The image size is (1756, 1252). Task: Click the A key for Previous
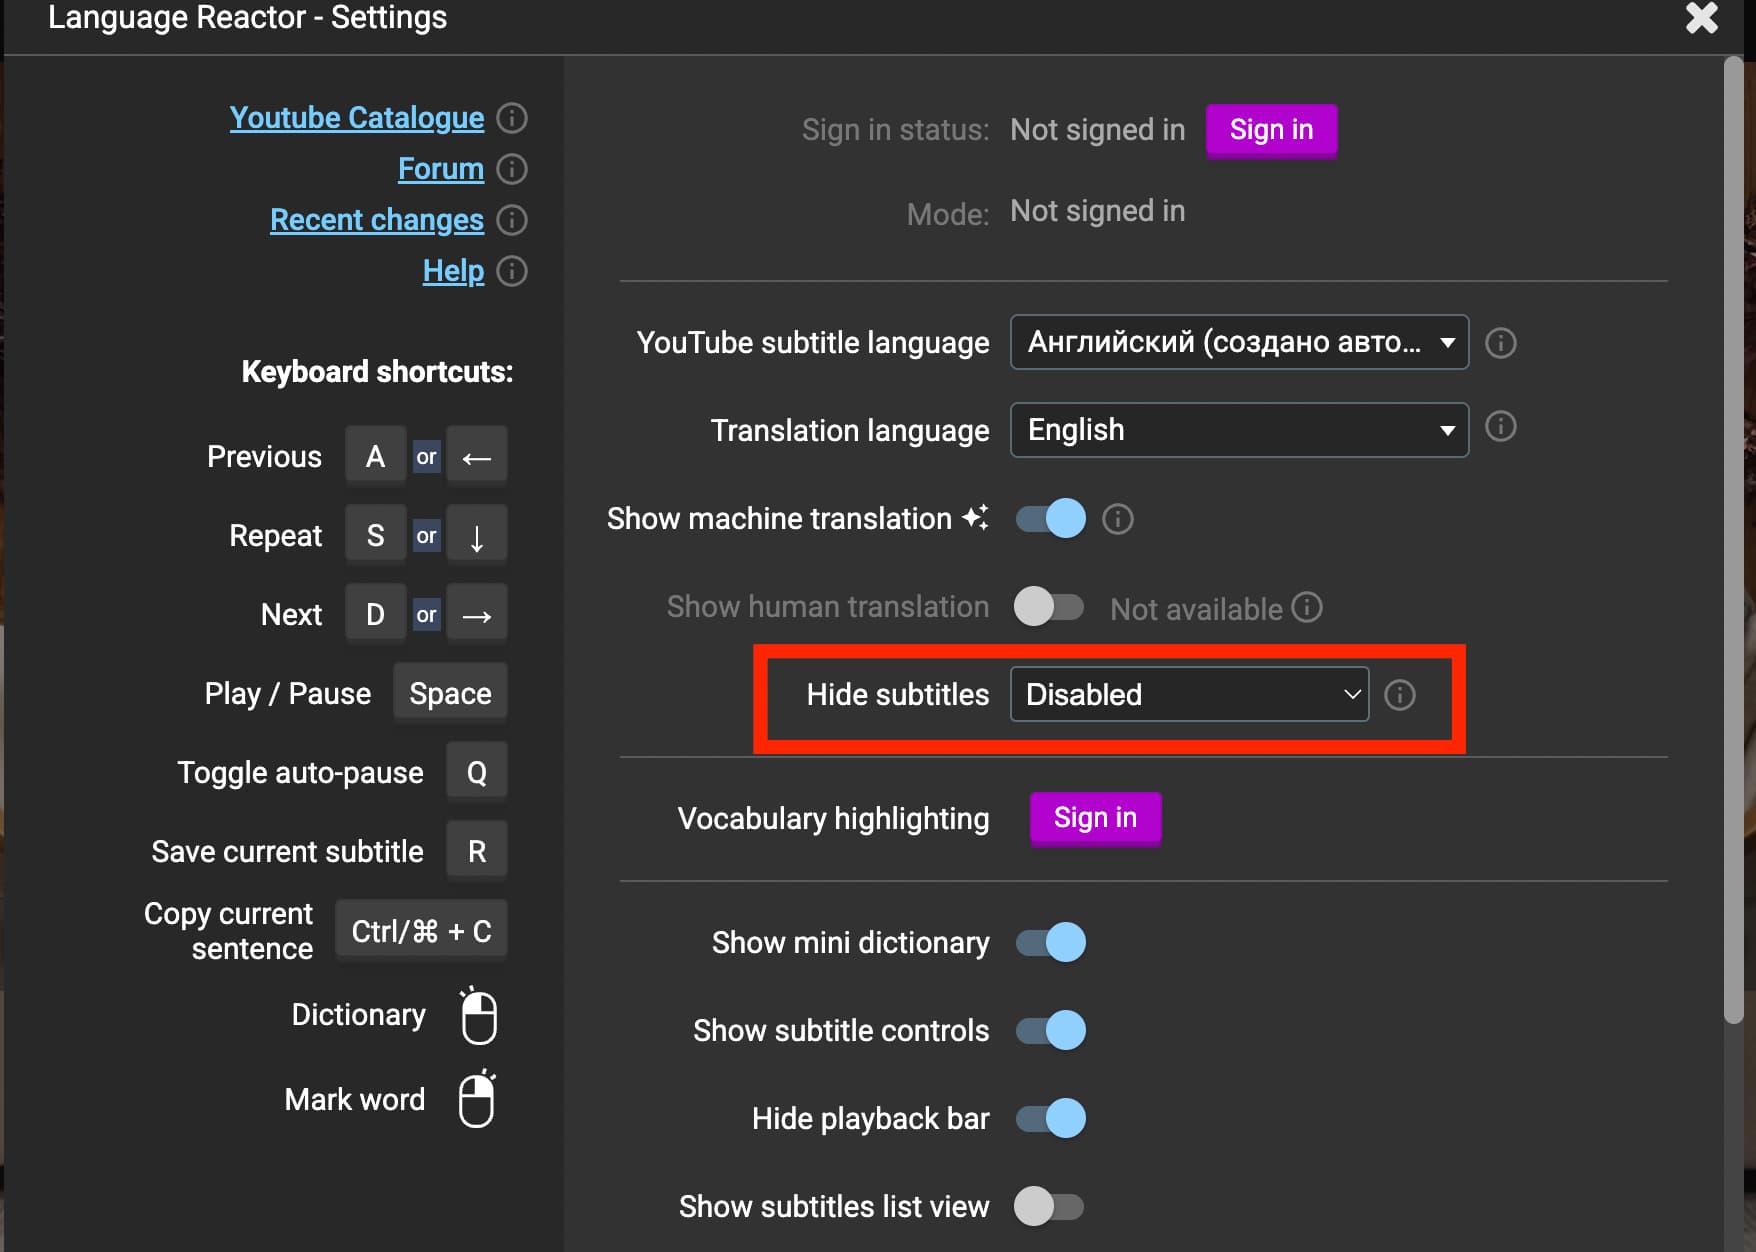[x=376, y=456]
